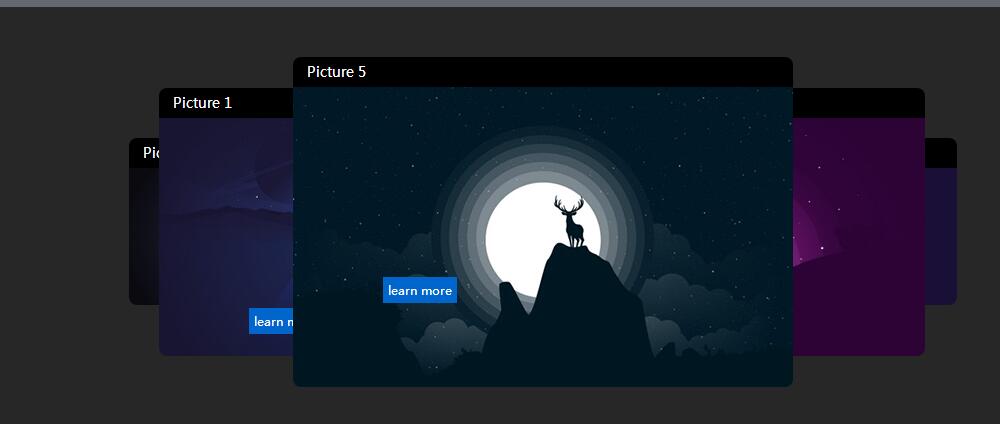This screenshot has width=1000, height=424.
Task: Select the Picture 5 title text
Action: coord(336,72)
